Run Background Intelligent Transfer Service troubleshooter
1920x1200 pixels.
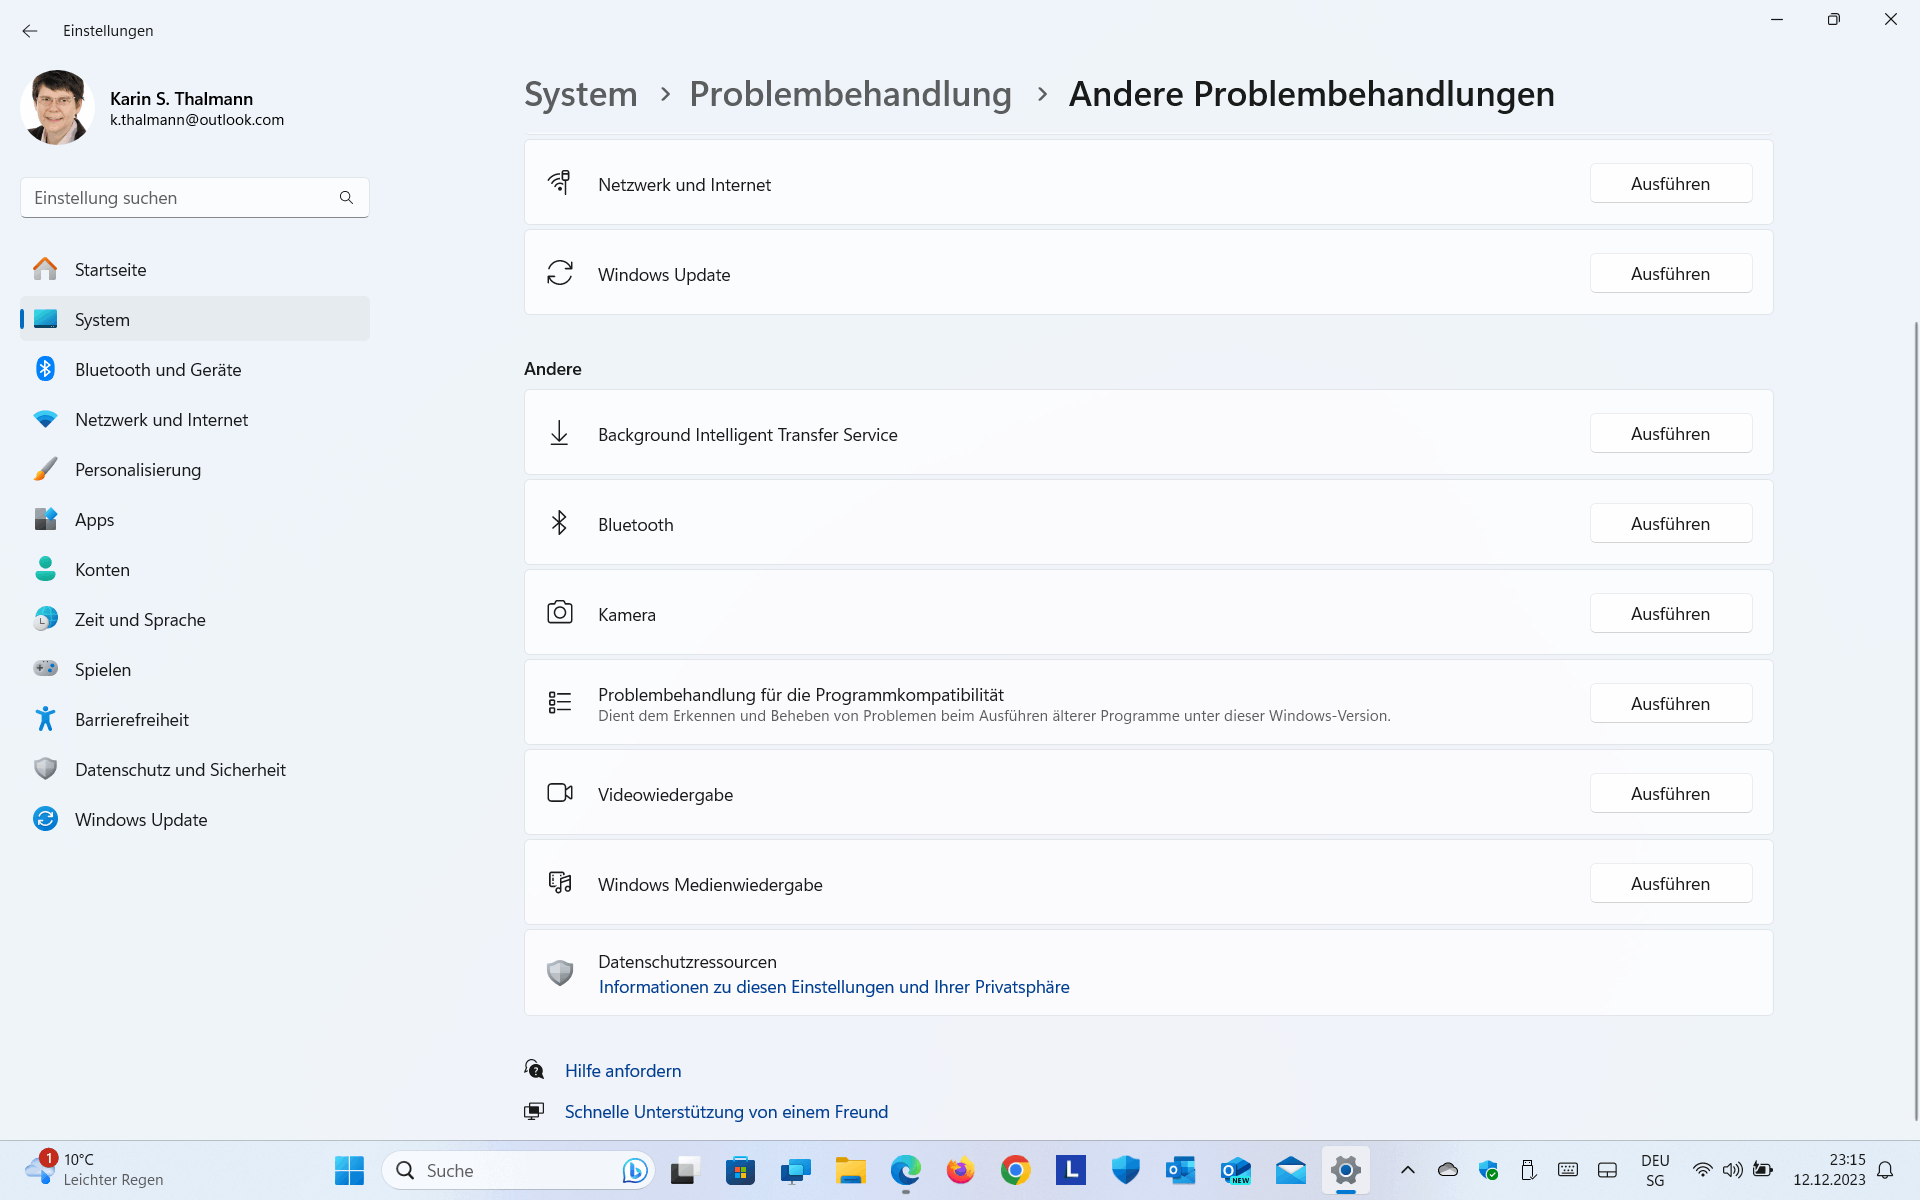coord(1670,434)
